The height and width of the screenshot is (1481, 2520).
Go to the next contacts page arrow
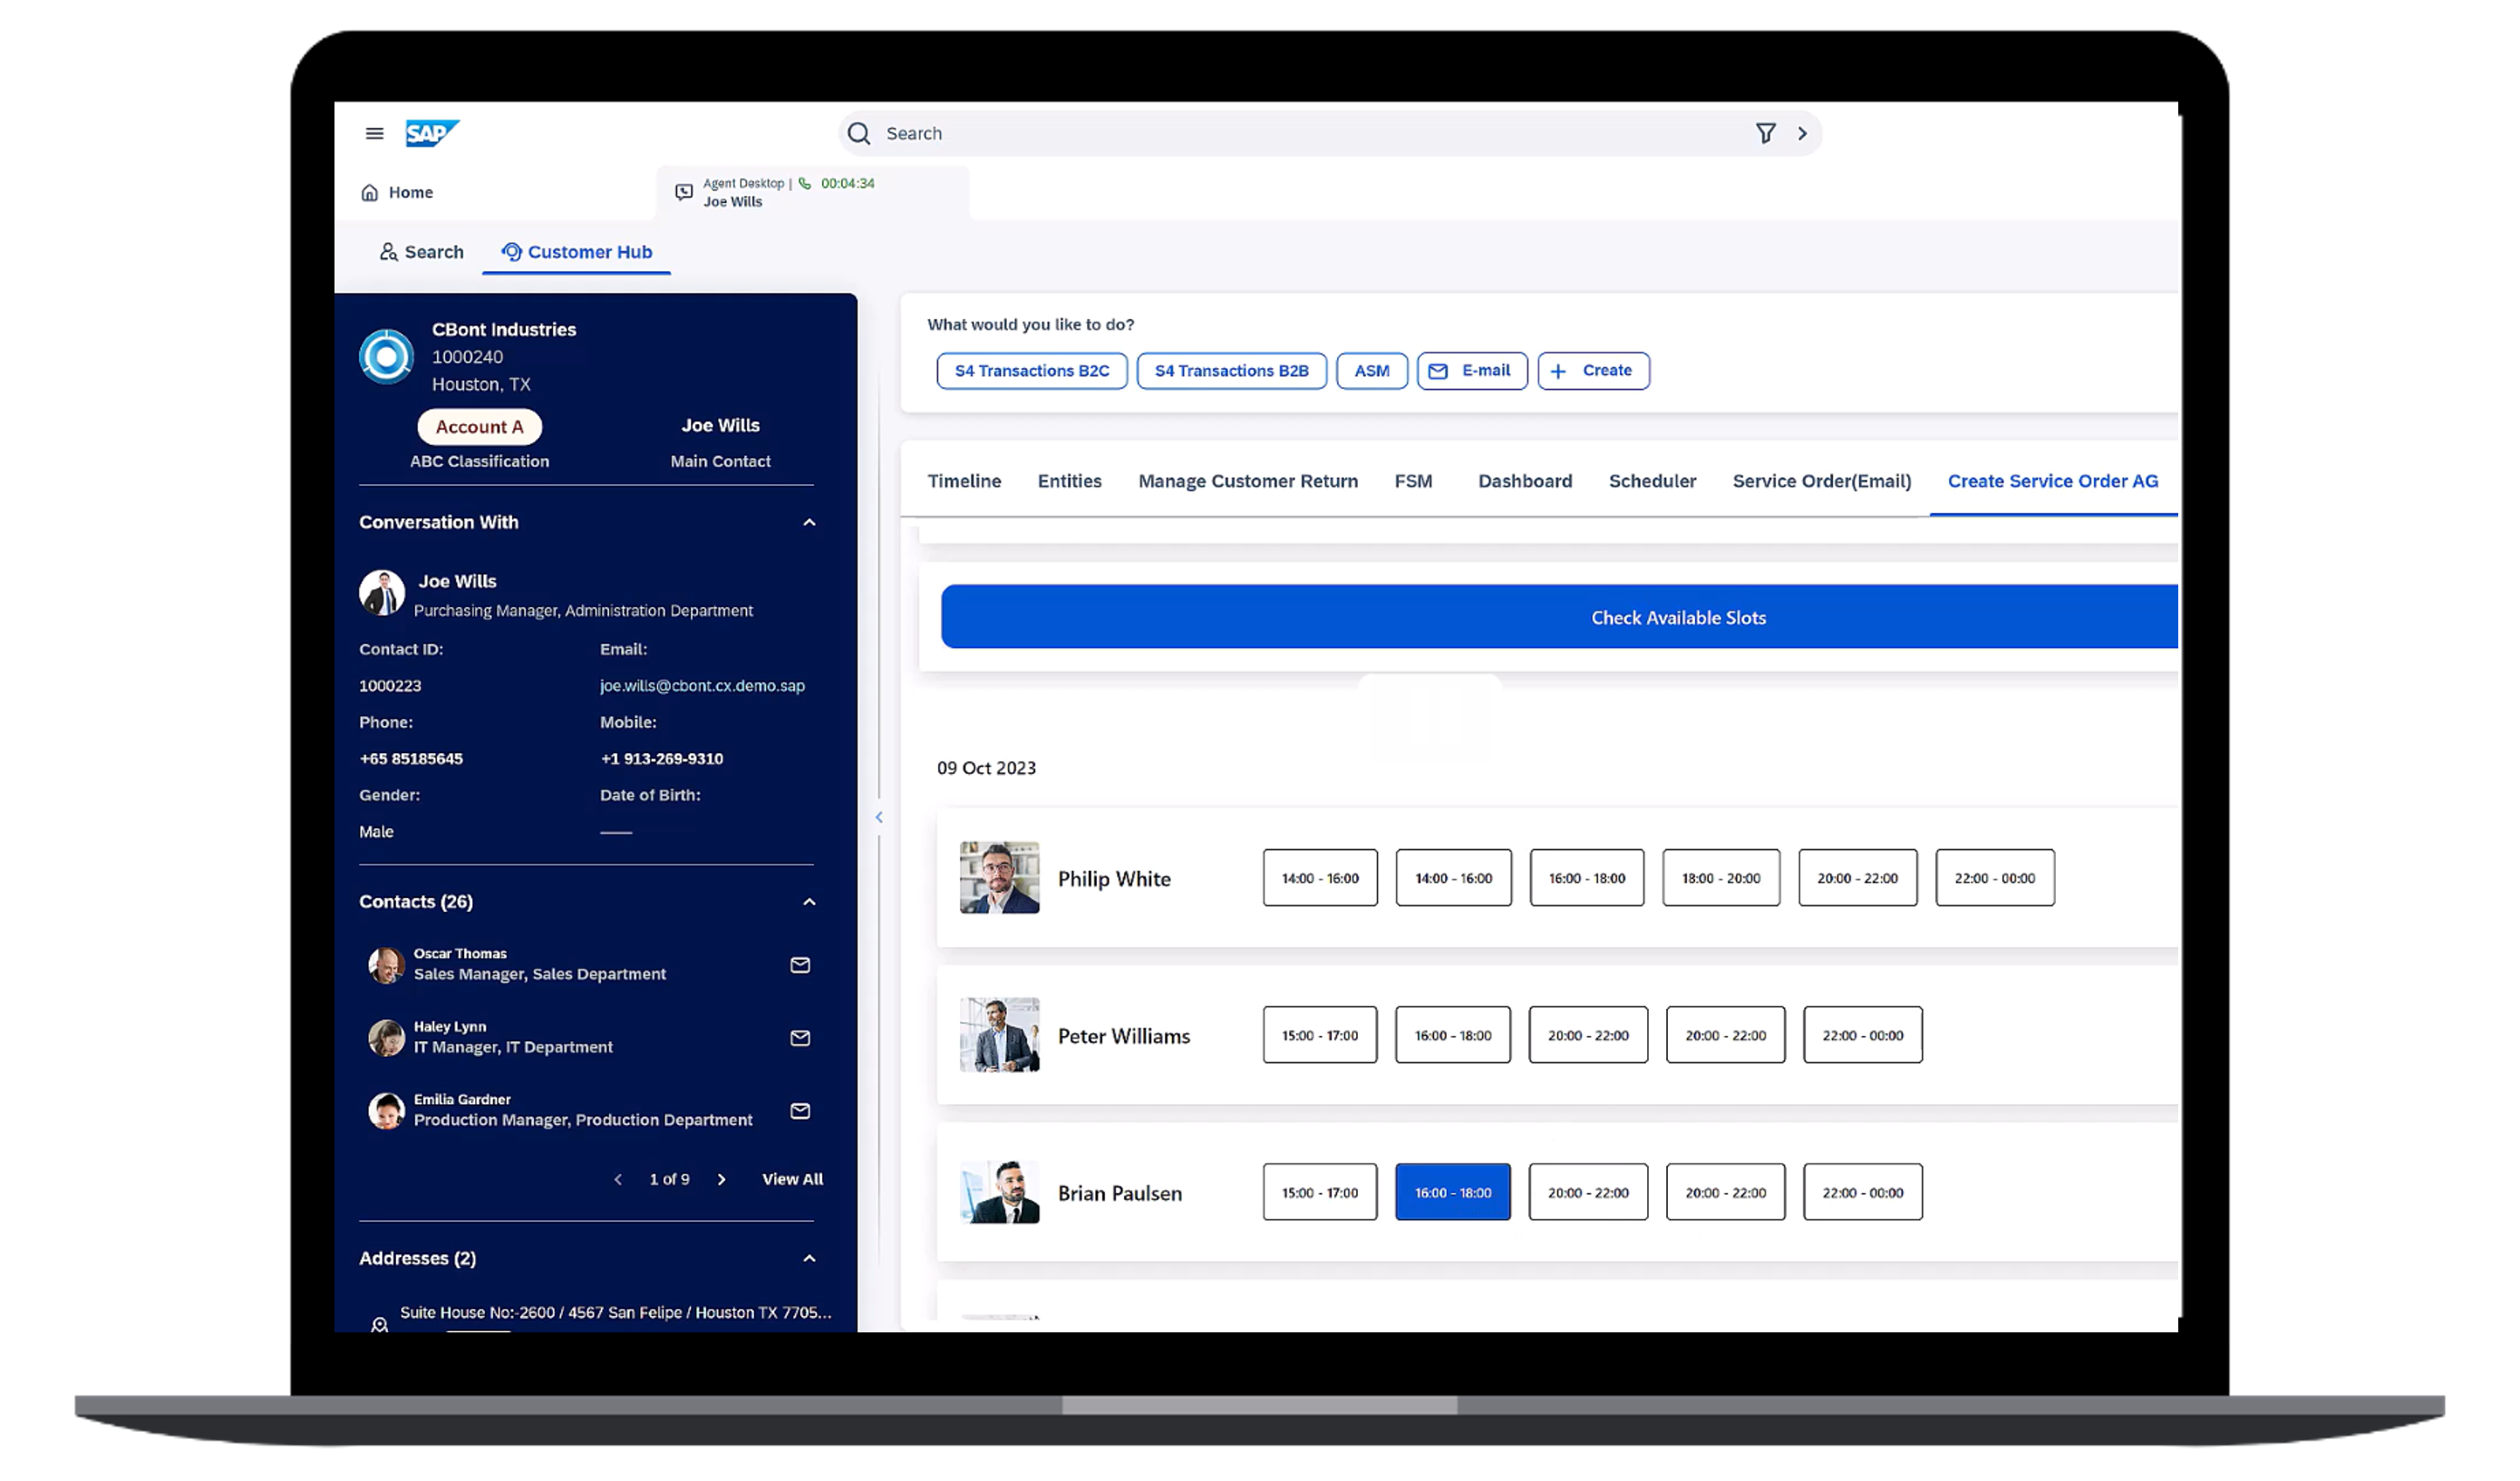click(721, 1180)
